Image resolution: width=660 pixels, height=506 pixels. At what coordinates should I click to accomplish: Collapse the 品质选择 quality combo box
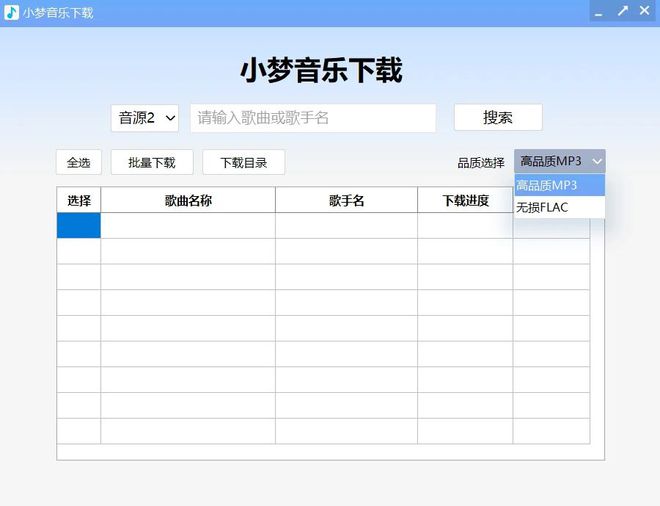pos(559,161)
